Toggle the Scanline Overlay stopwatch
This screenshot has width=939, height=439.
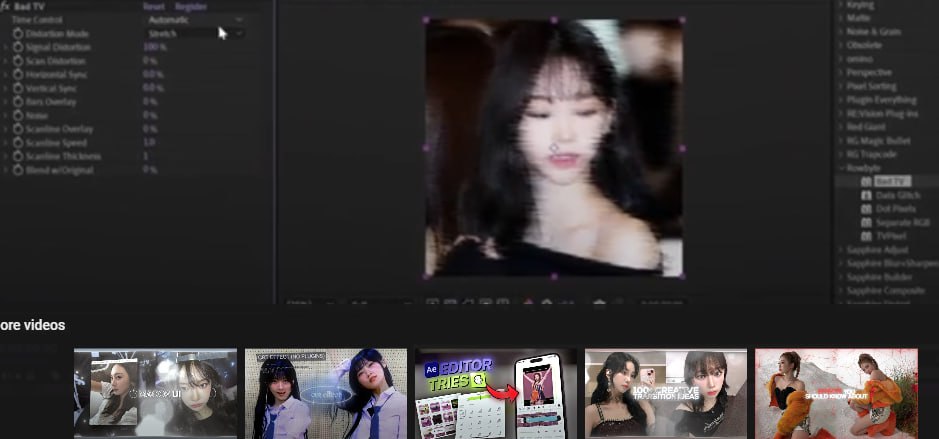pos(18,129)
